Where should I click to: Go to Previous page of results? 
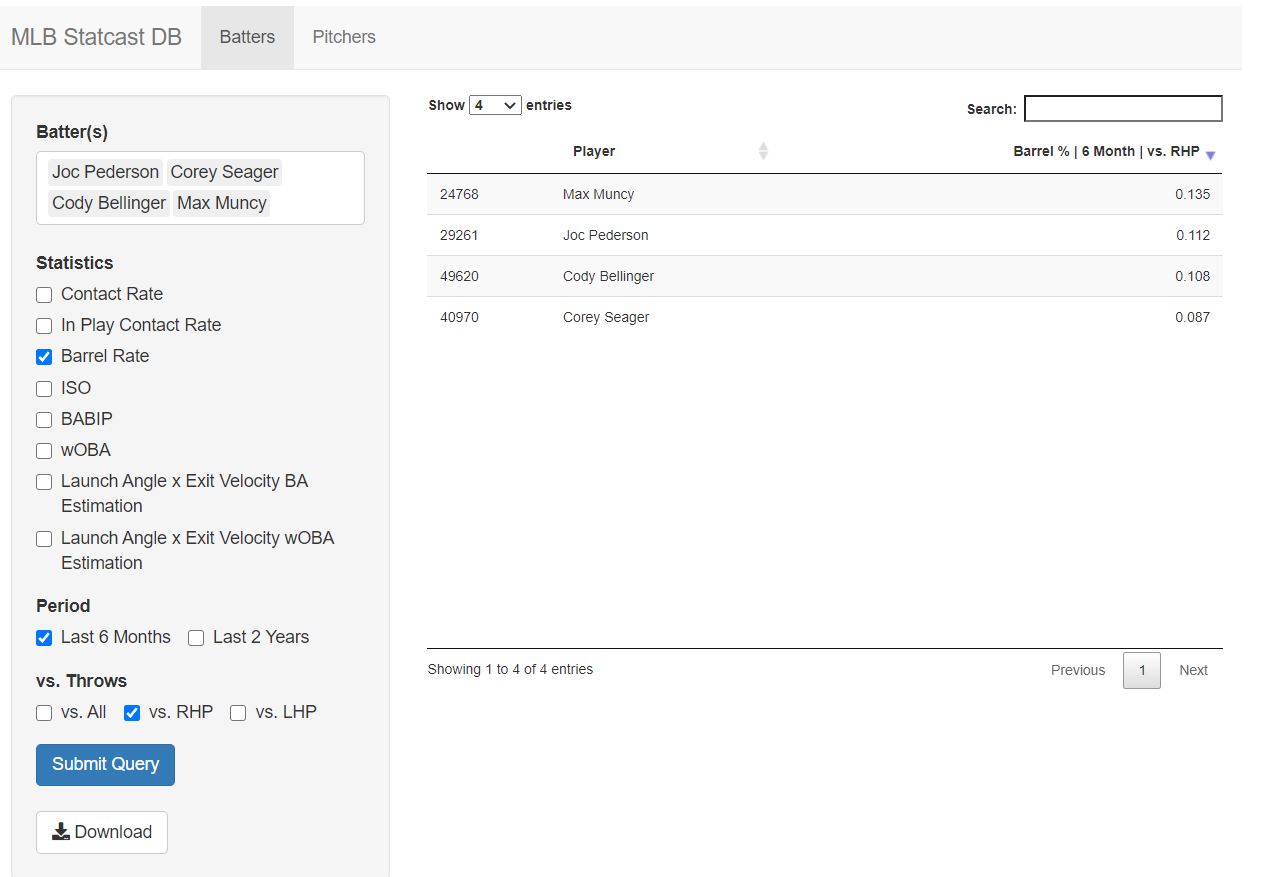coord(1078,670)
